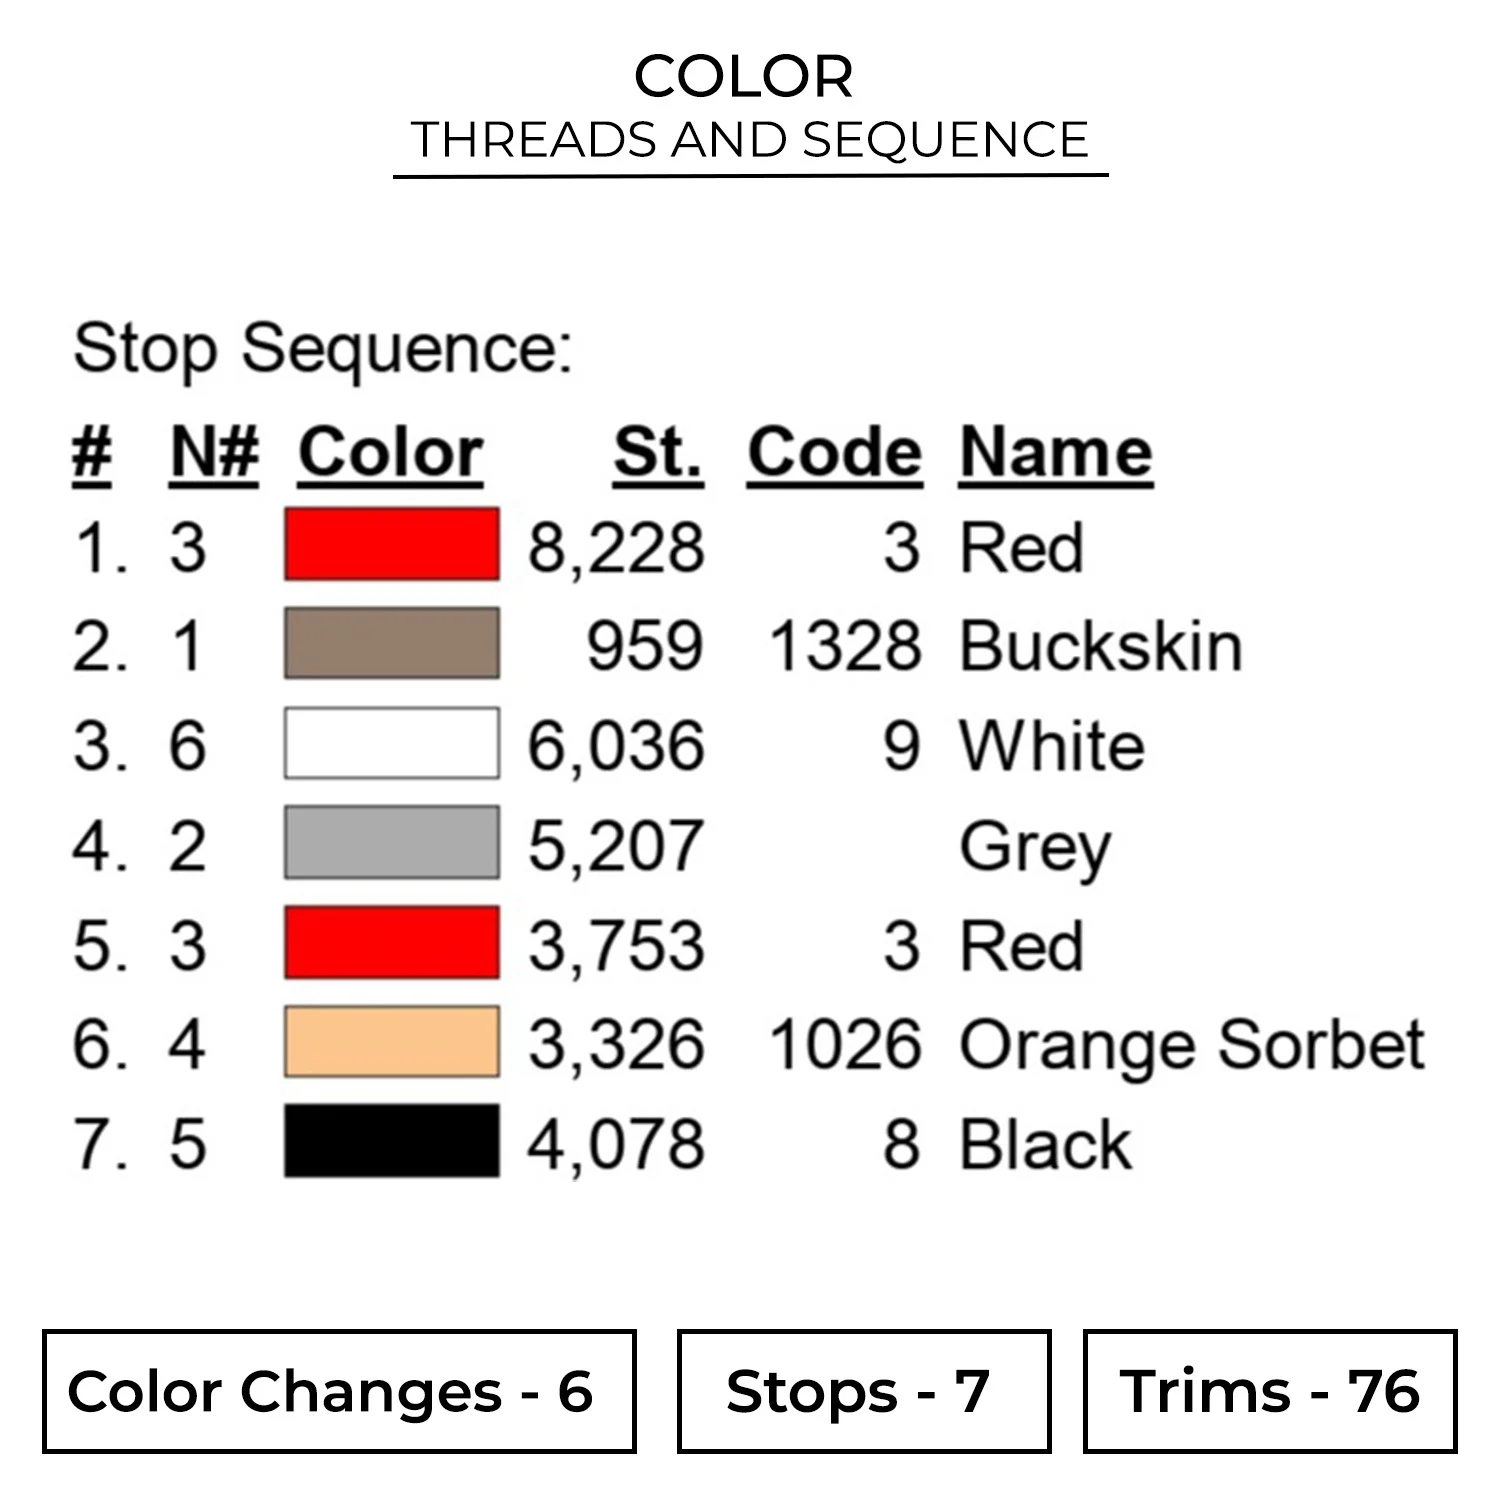Choose the Grey color swatch

391,842
